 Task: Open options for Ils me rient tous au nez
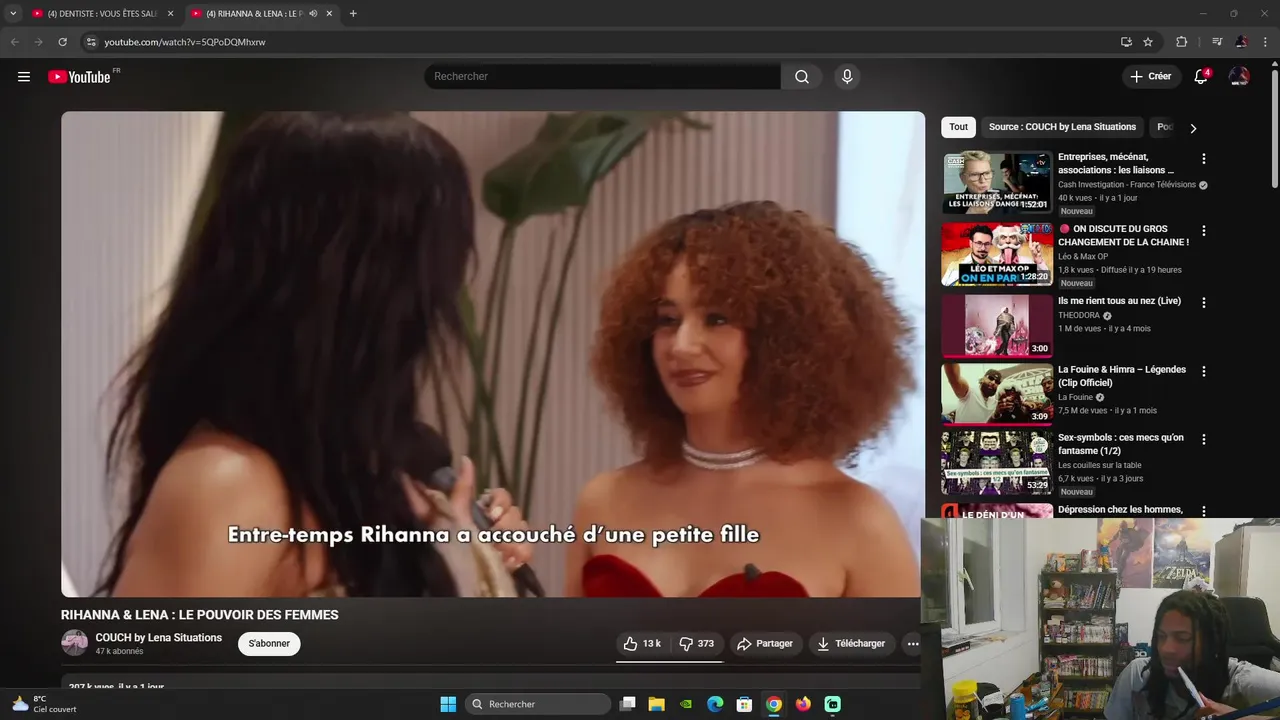coord(1204,303)
